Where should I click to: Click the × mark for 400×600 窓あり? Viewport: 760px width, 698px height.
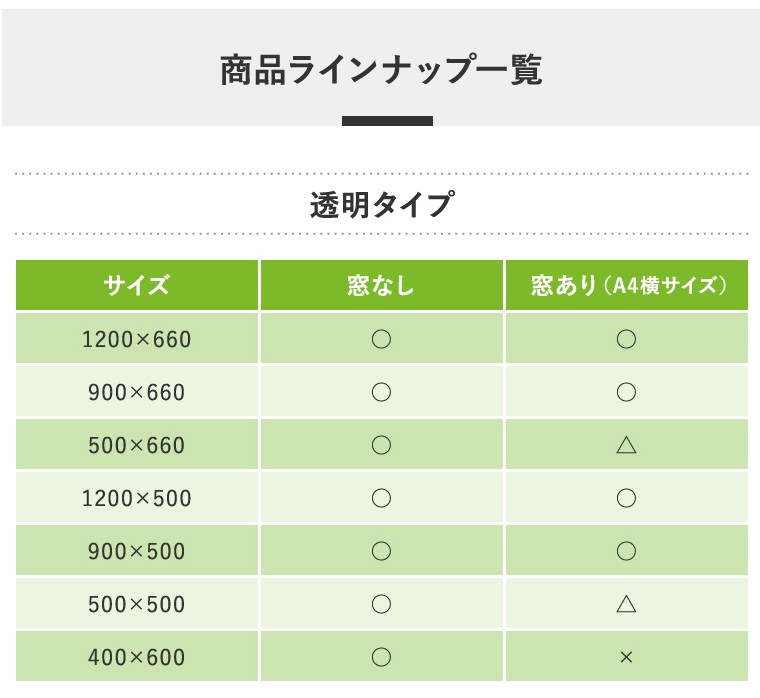pos(626,657)
